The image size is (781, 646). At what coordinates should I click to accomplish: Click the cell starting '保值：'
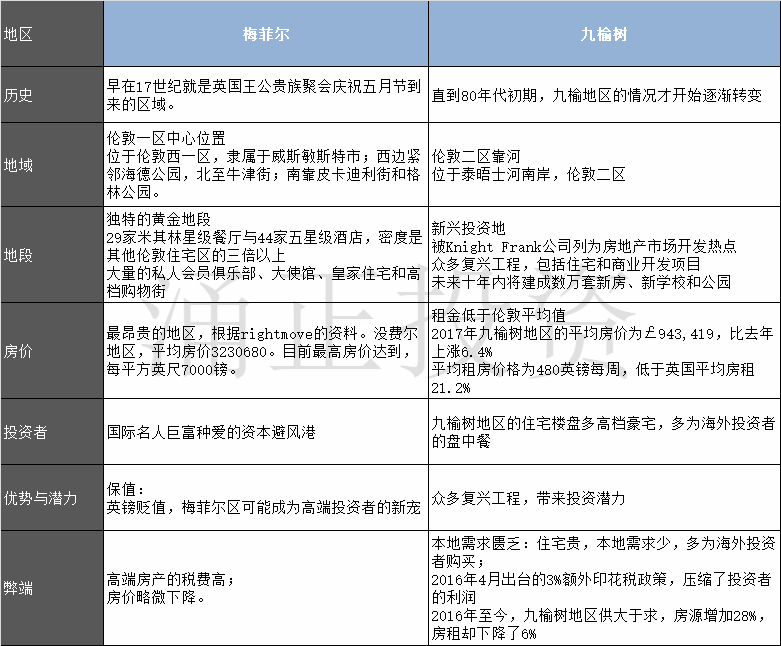[x=266, y=498]
